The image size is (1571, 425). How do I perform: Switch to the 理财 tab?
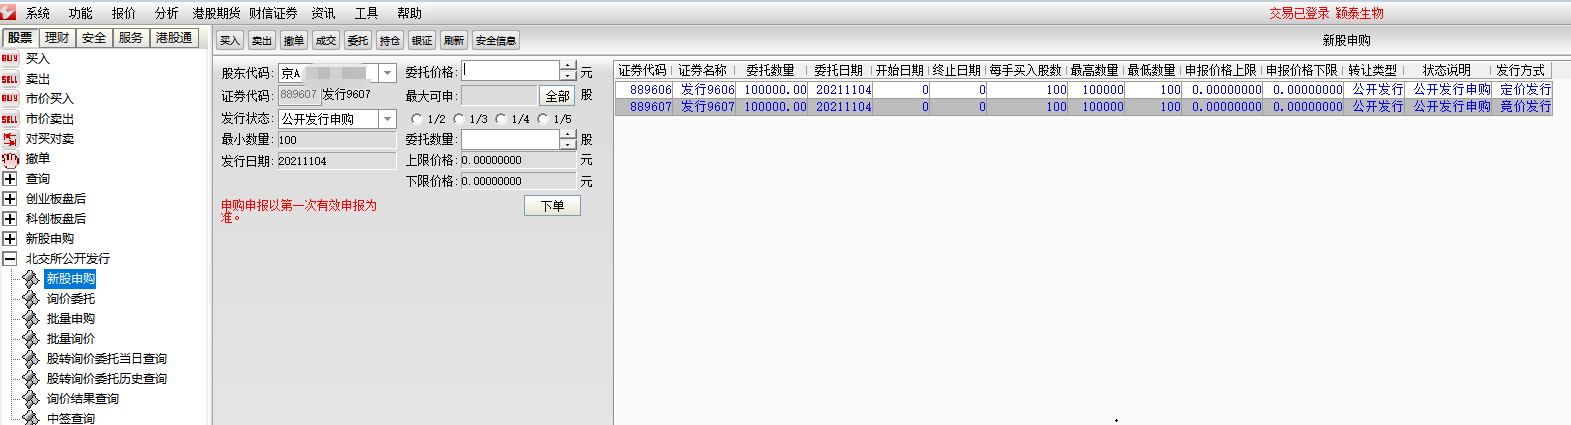pyautogui.click(x=57, y=38)
